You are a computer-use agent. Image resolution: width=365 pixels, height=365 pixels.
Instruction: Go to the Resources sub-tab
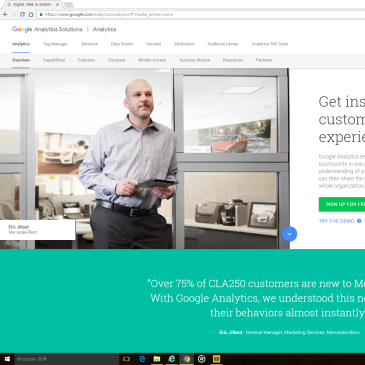[x=233, y=60]
